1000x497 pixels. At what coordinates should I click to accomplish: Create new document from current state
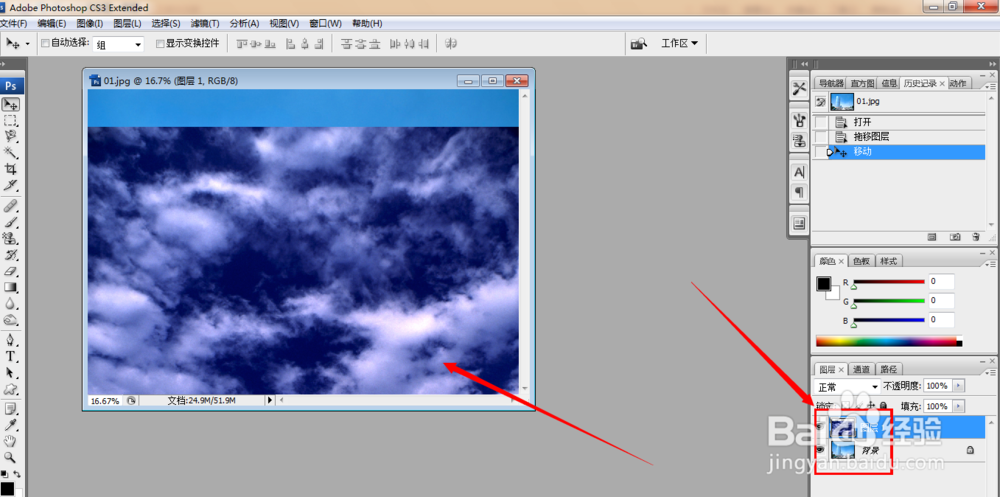point(932,237)
